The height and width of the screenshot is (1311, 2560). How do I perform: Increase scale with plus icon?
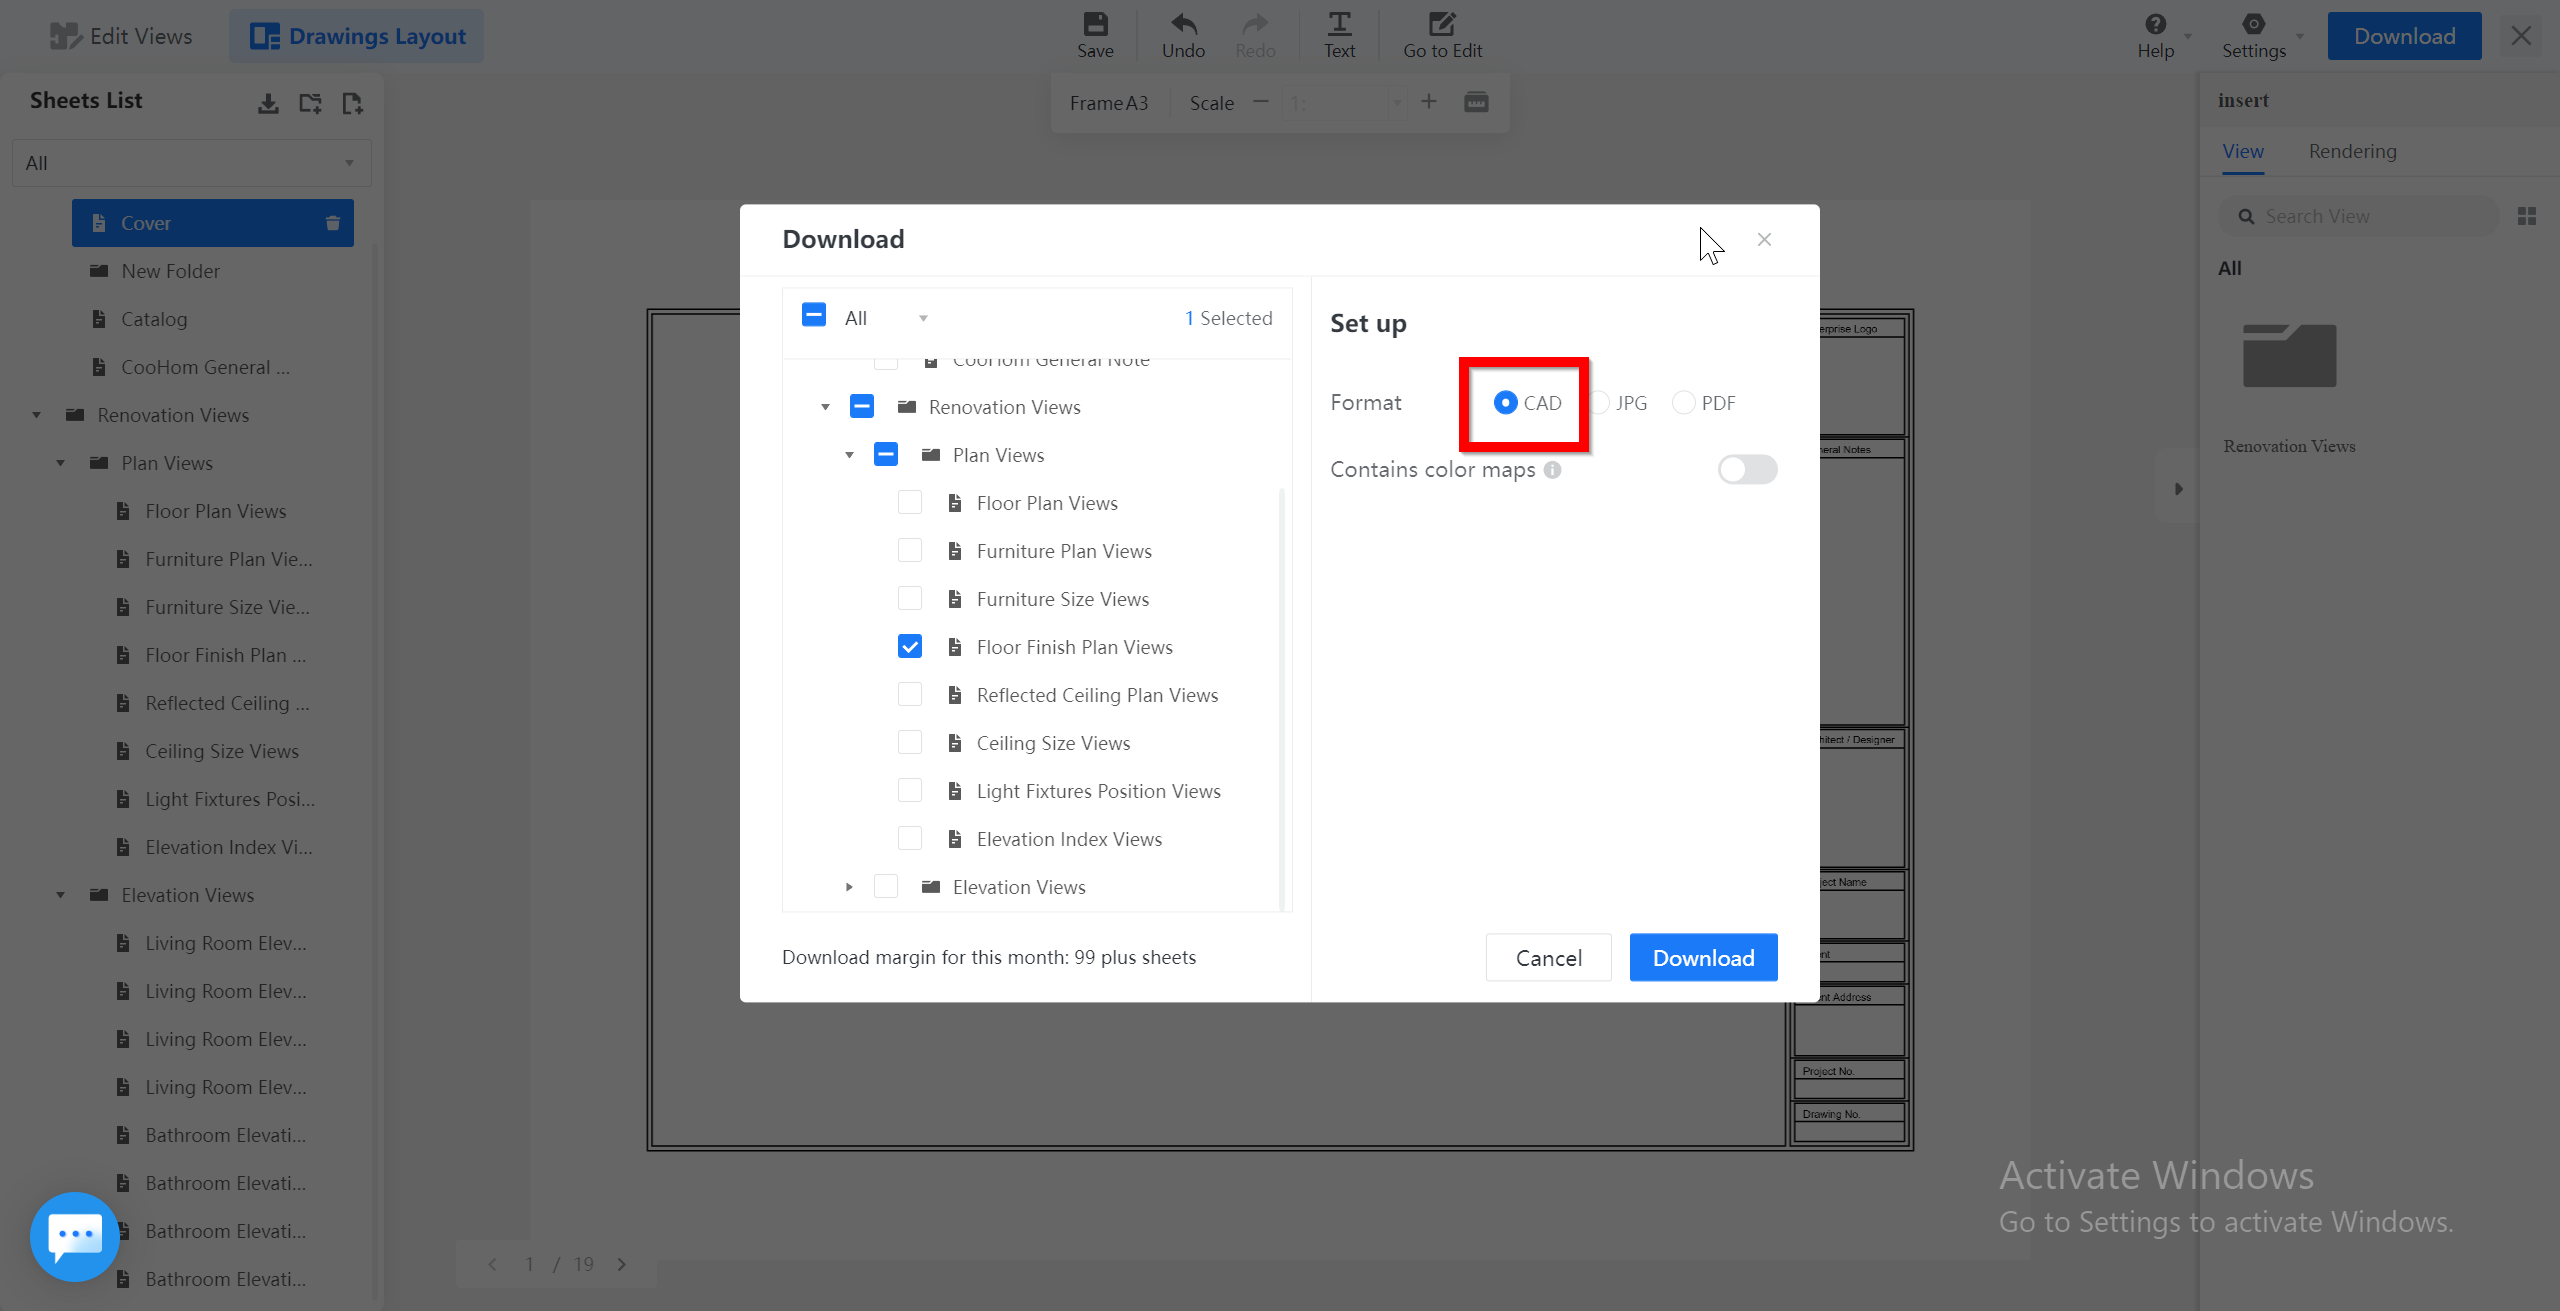[x=1429, y=102]
